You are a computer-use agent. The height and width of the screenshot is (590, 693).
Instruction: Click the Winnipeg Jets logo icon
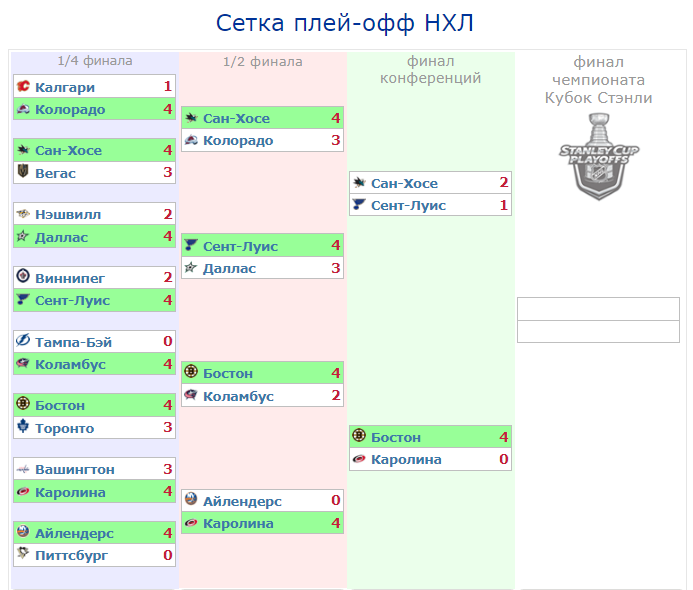(23, 277)
